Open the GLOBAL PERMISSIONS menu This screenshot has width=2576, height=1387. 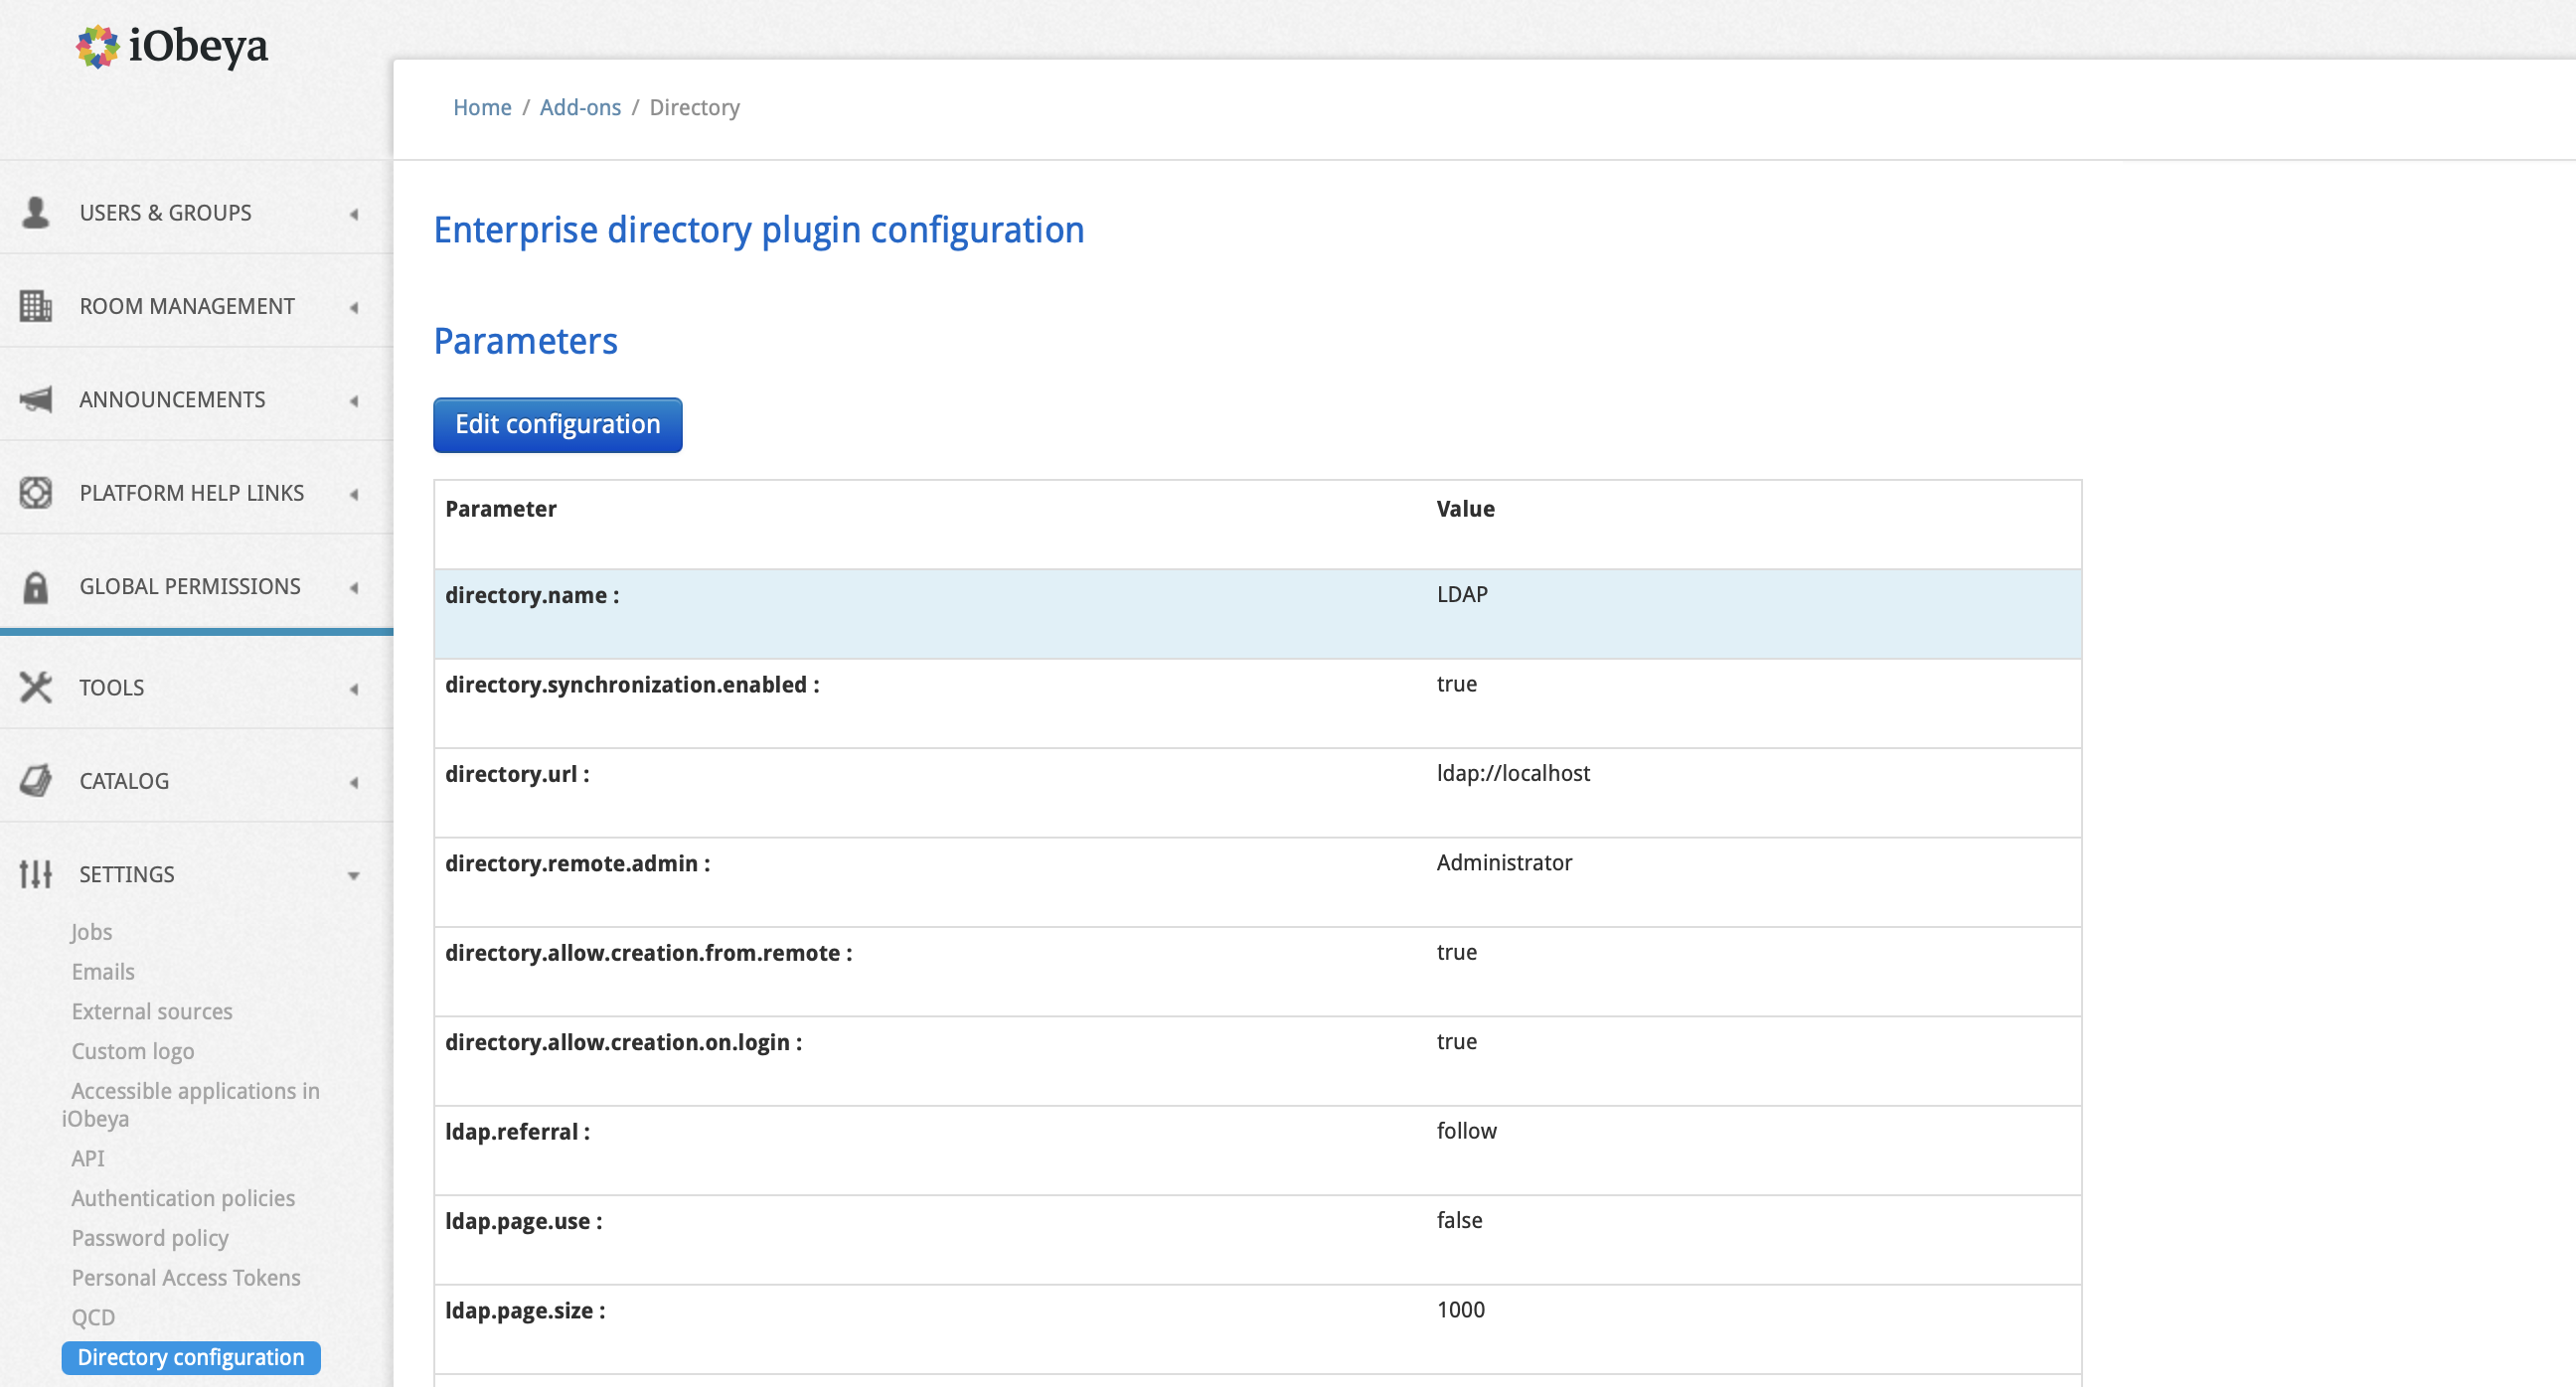(x=190, y=587)
